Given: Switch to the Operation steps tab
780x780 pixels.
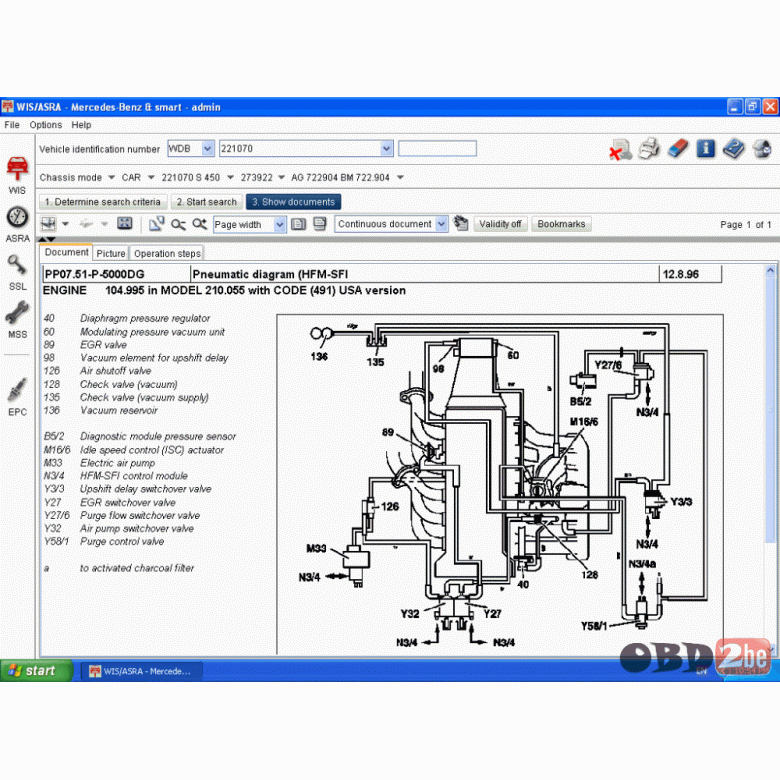Looking at the screenshot, I should pos(167,253).
